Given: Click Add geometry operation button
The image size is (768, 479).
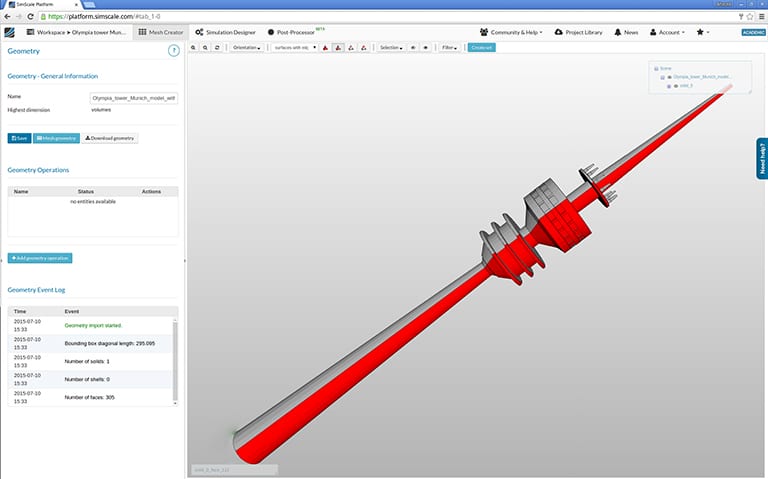Looking at the screenshot, I should 40,258.
